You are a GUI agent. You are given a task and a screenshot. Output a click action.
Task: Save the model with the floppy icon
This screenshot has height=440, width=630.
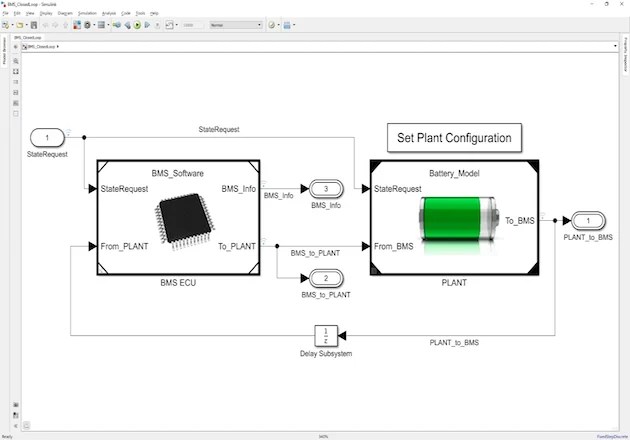34,25
